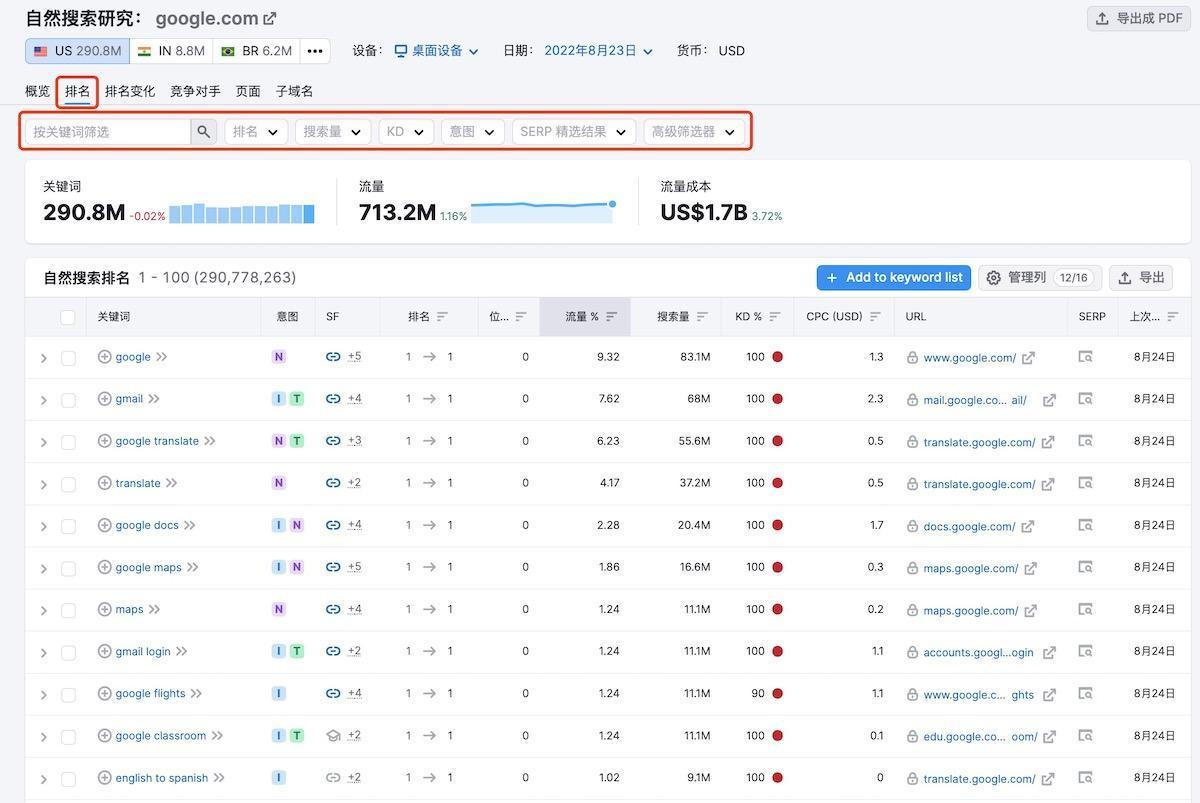Click the 流量 trend line chart
The image size is (1200, 803).
[543, 211]
